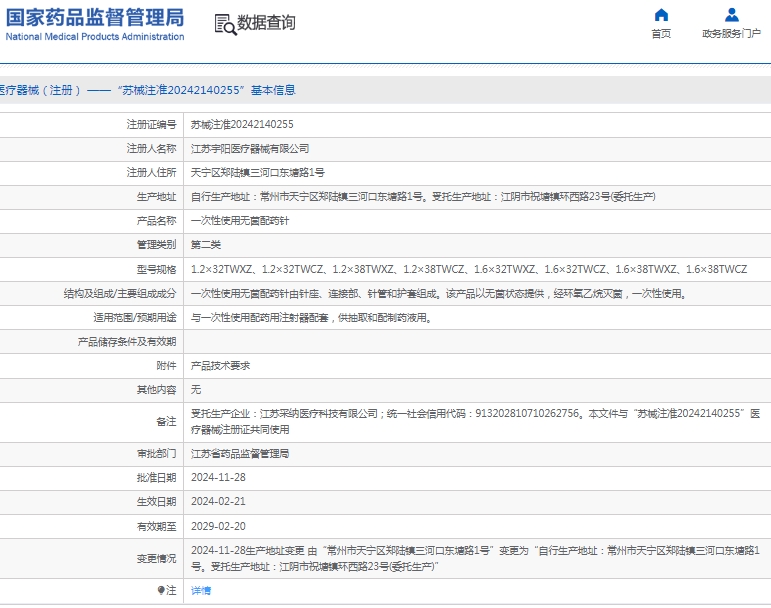Click the 生效日期 field label
The width and height of the screenshot is (771, 608).
coord(156,501)
